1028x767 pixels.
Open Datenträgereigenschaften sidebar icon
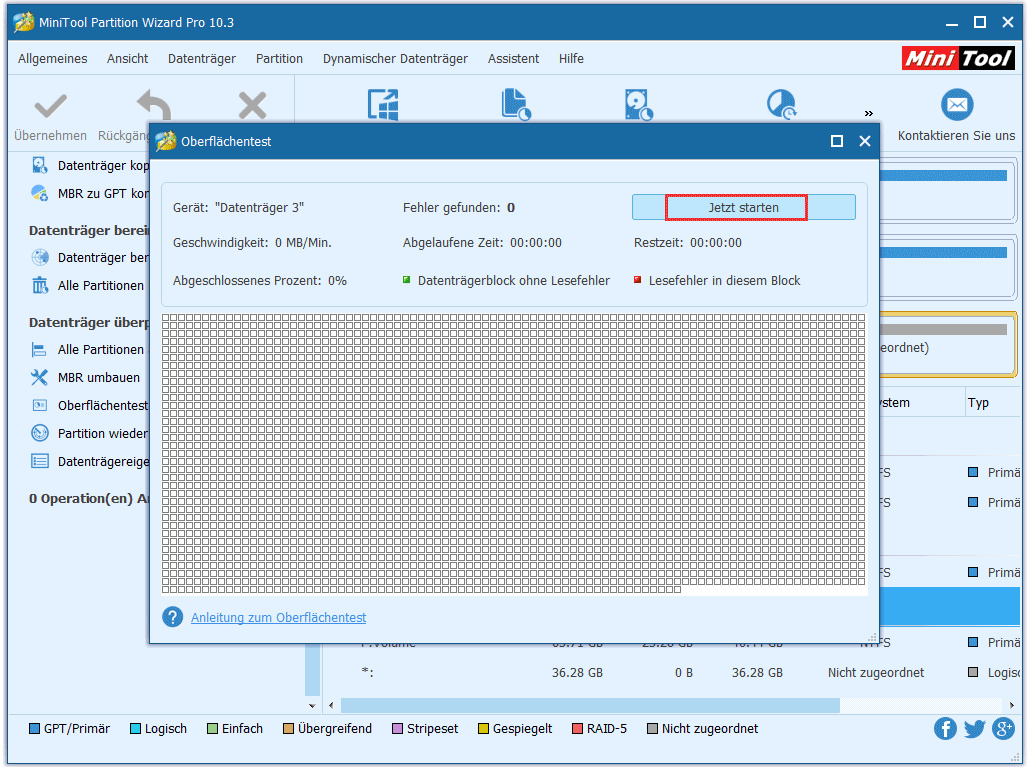[x=40, y=461]
